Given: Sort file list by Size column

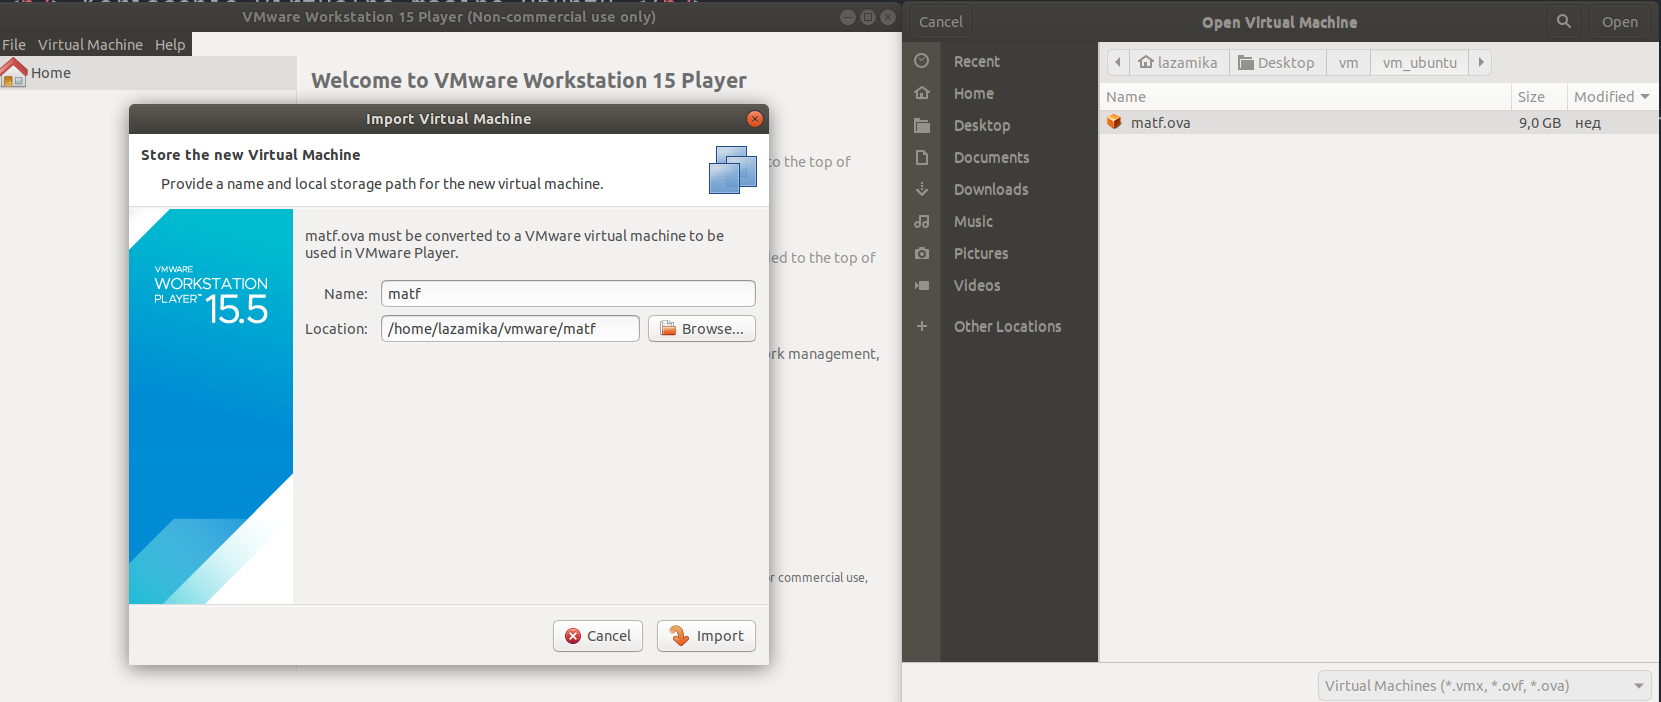Looking at the screenshot, I should click(x=1539, y=96).
